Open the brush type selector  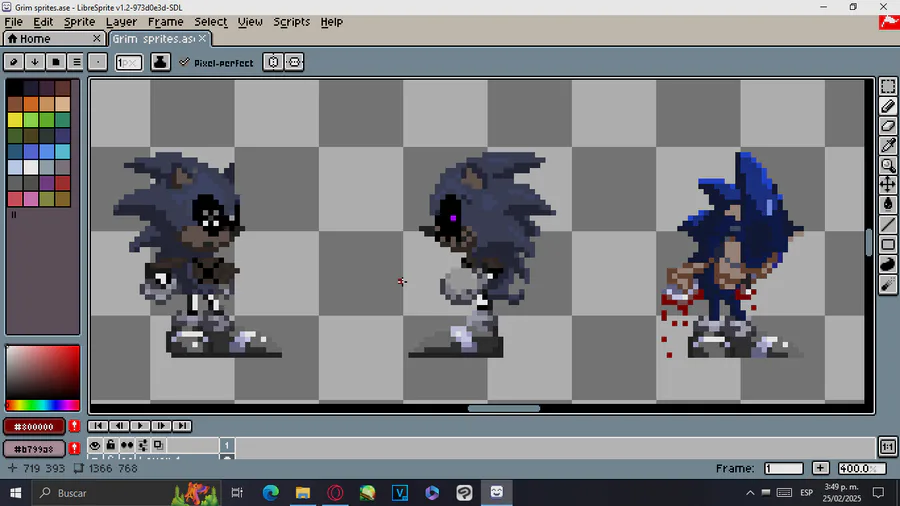[x=98, y=62]
